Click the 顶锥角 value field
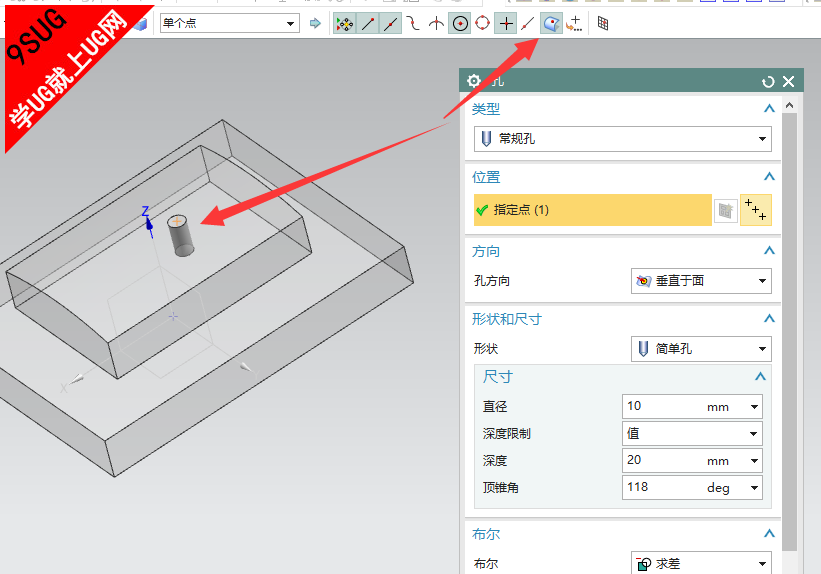This screenshot has height=574, width=821. click(x=663, y=488)
